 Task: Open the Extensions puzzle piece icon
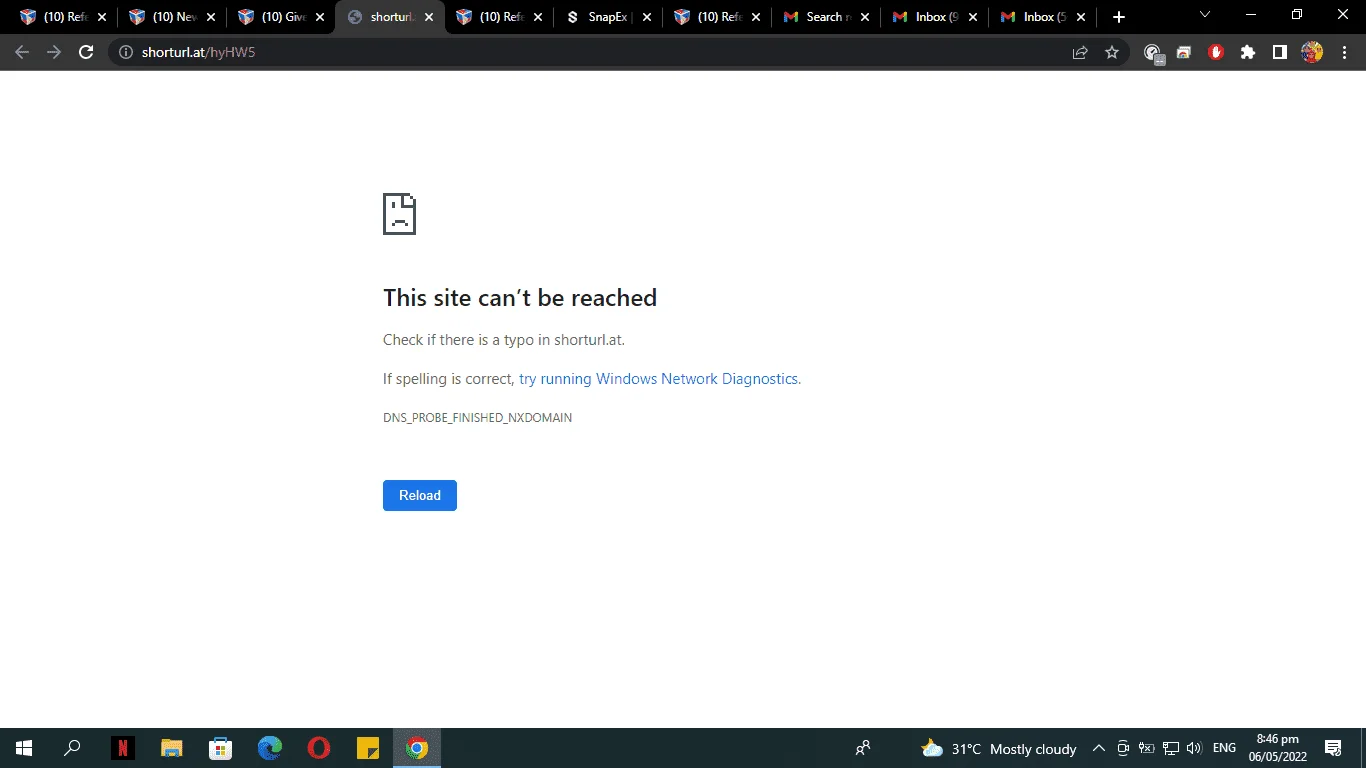click(1248, 52)
